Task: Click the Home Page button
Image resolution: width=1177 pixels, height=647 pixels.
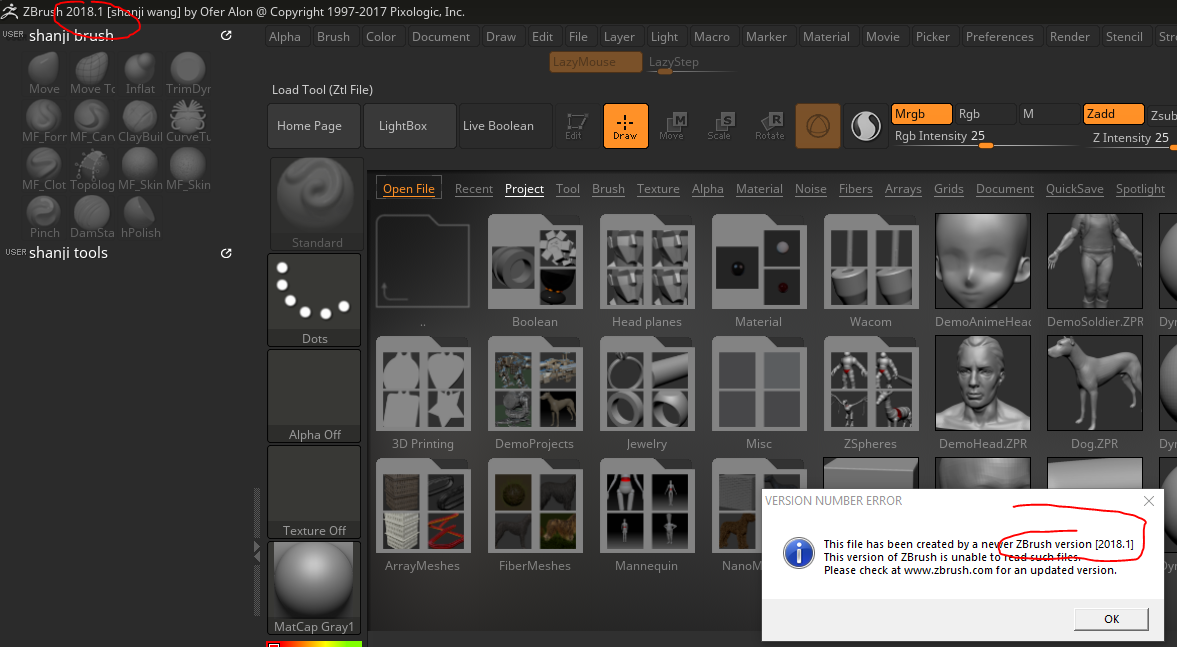Action: [314, 126]
